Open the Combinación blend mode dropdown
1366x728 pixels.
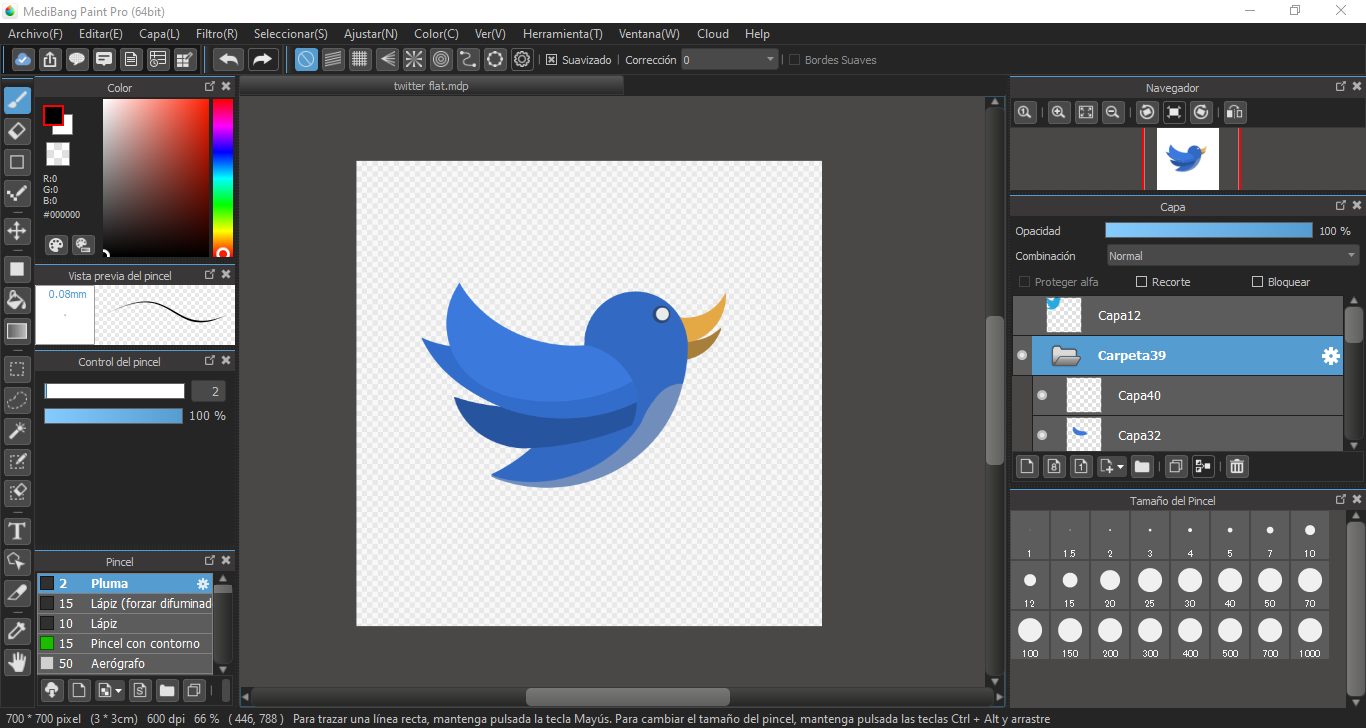click(1232, 256)
